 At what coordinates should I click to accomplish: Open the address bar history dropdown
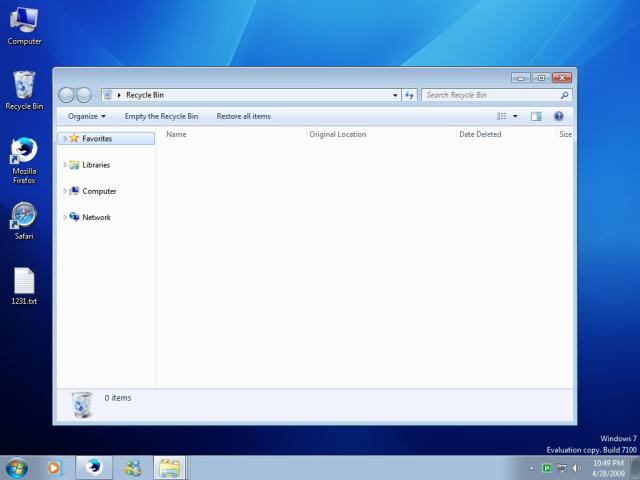coord(395,95)
